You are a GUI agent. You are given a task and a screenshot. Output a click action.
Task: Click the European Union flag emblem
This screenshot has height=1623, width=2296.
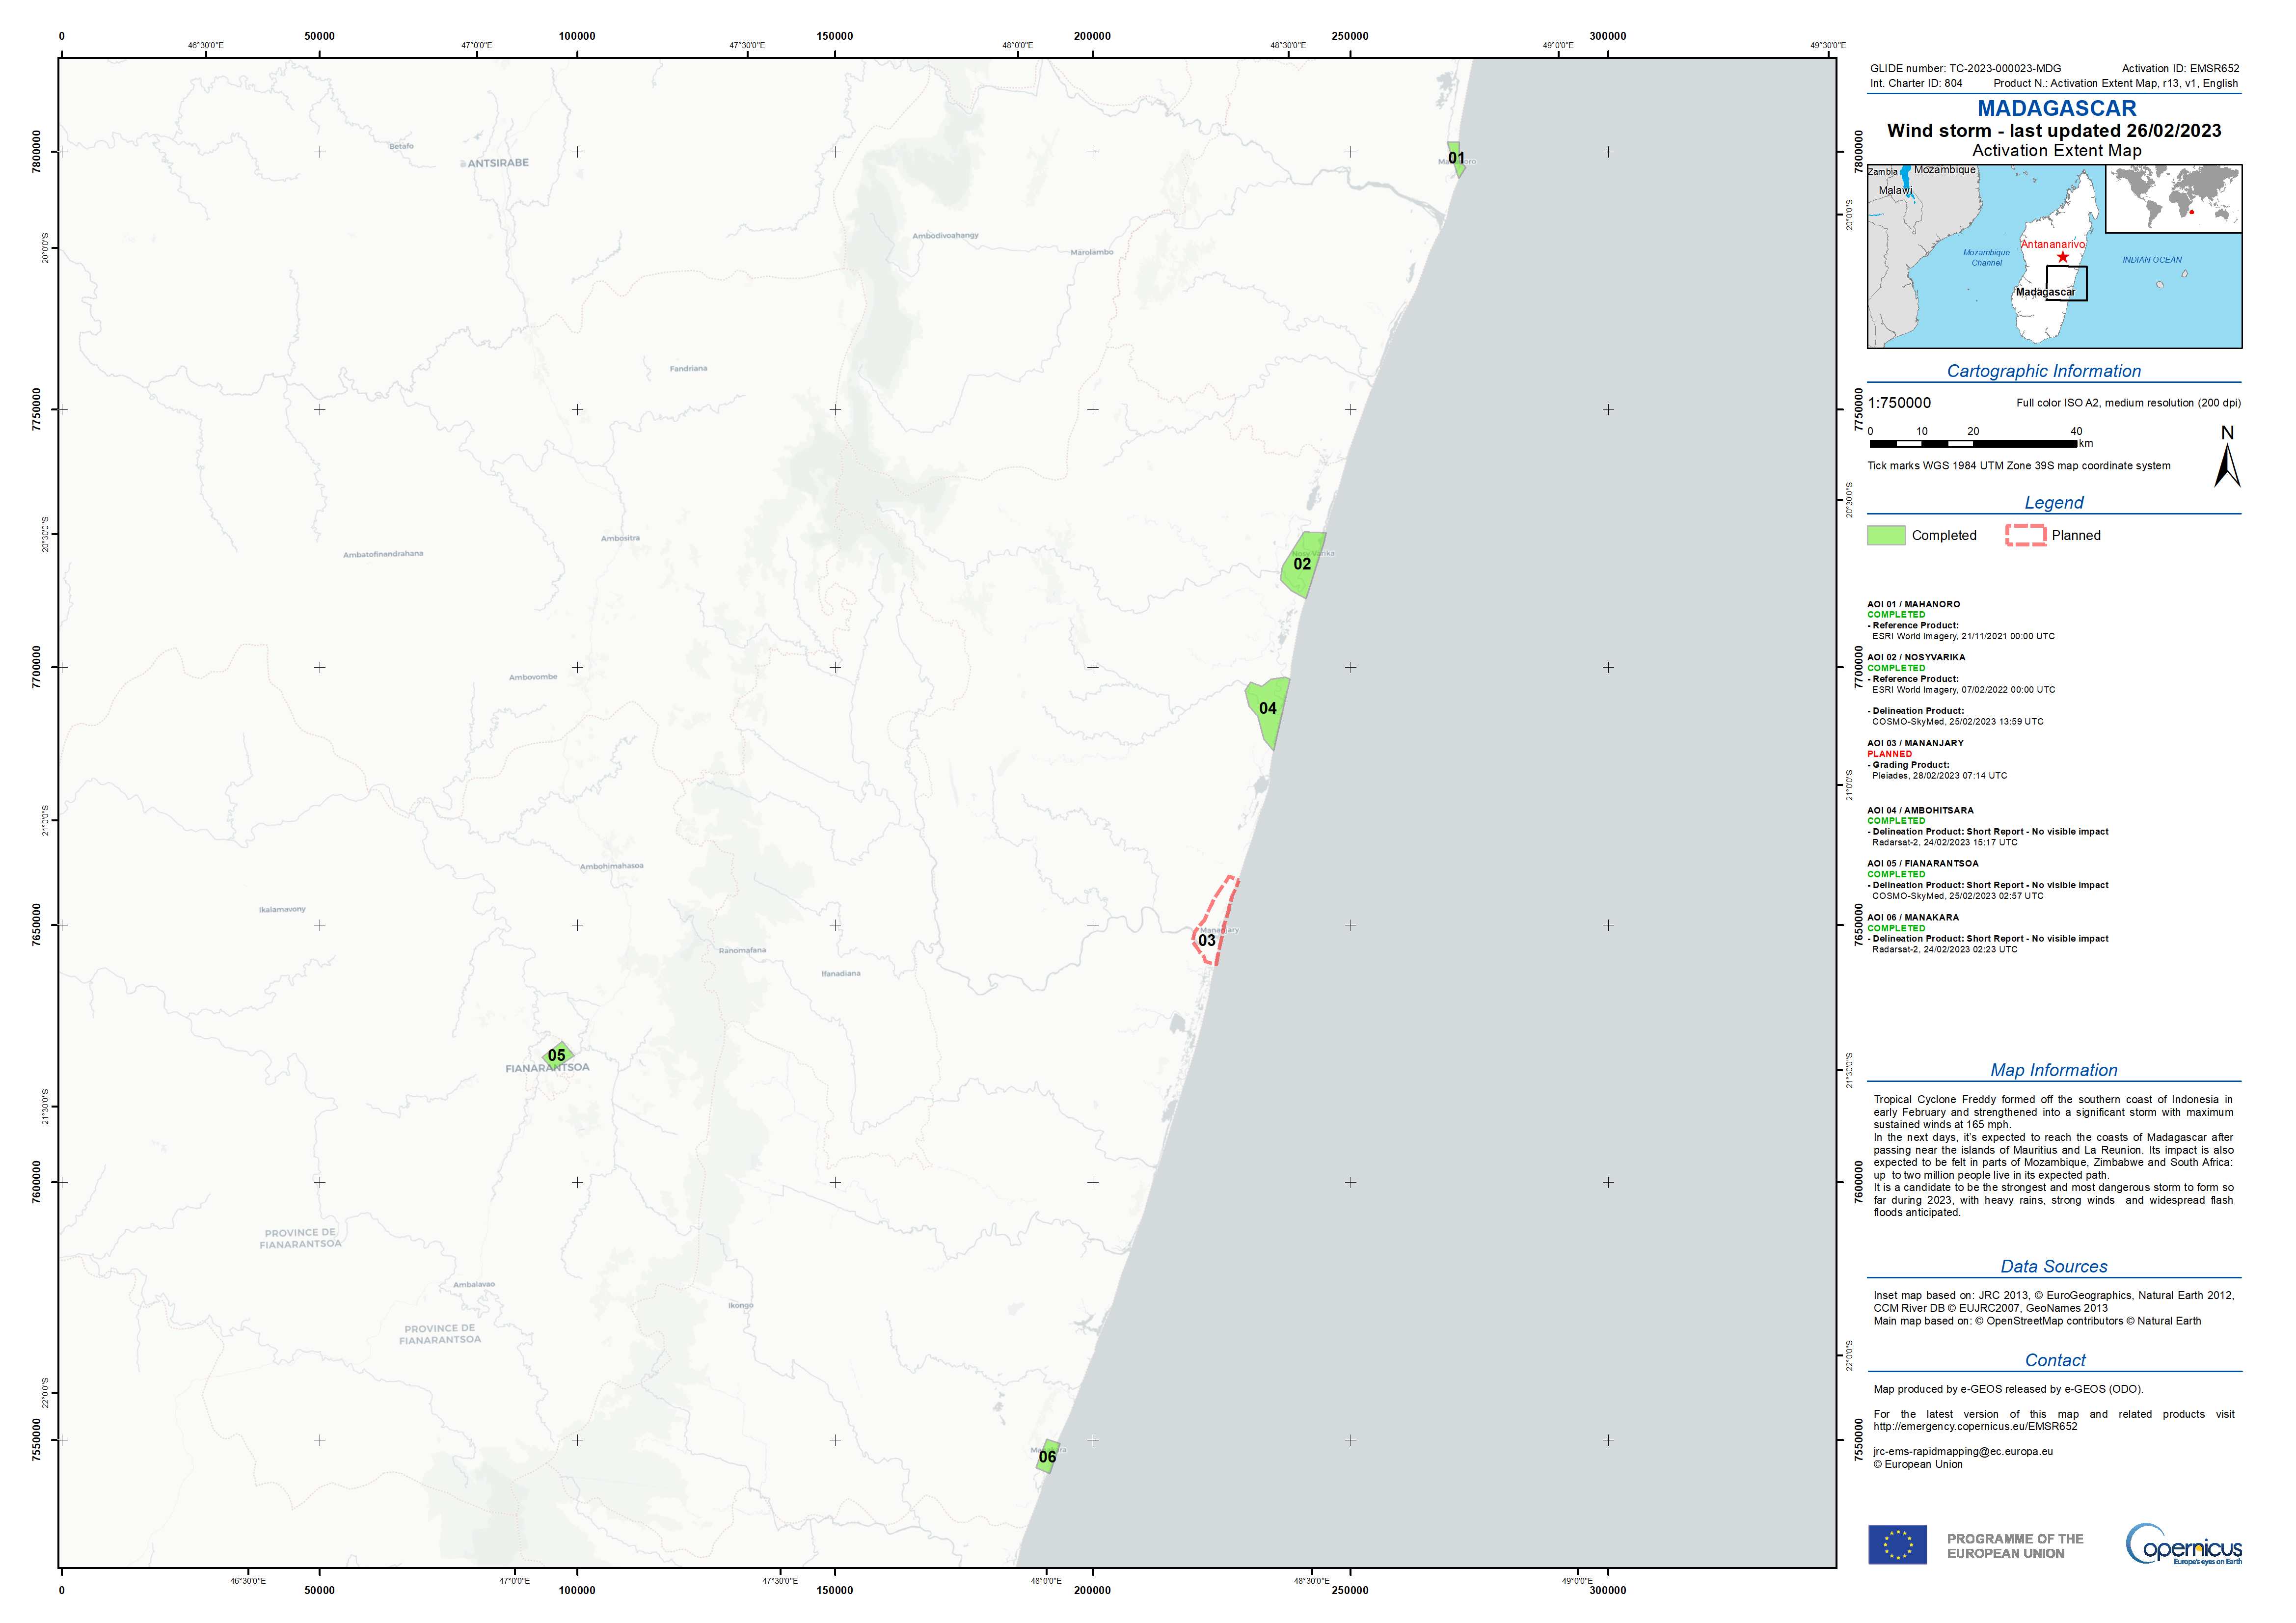[x=1897, y=1544]
